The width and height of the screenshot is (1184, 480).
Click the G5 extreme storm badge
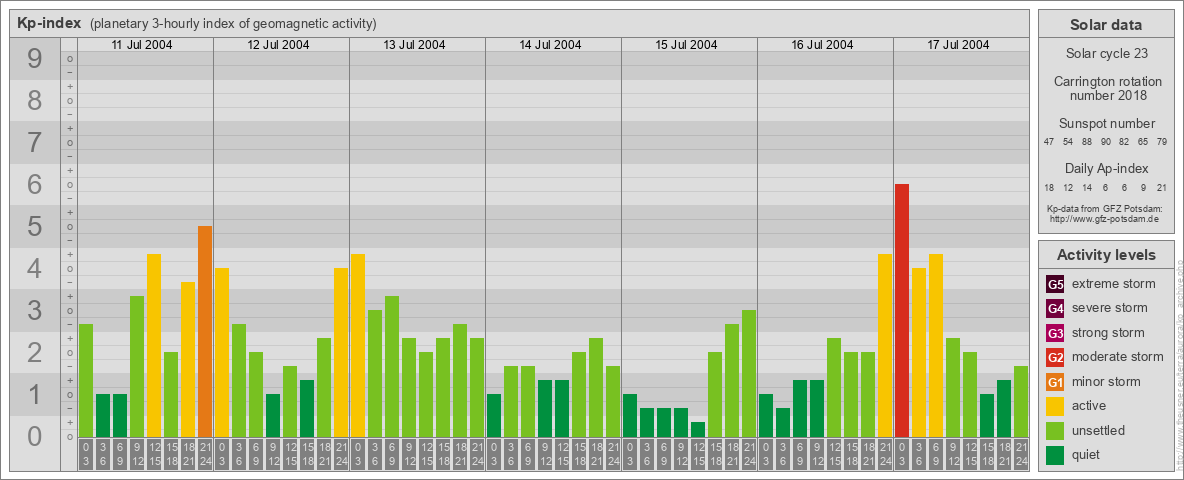(1055, 285)
